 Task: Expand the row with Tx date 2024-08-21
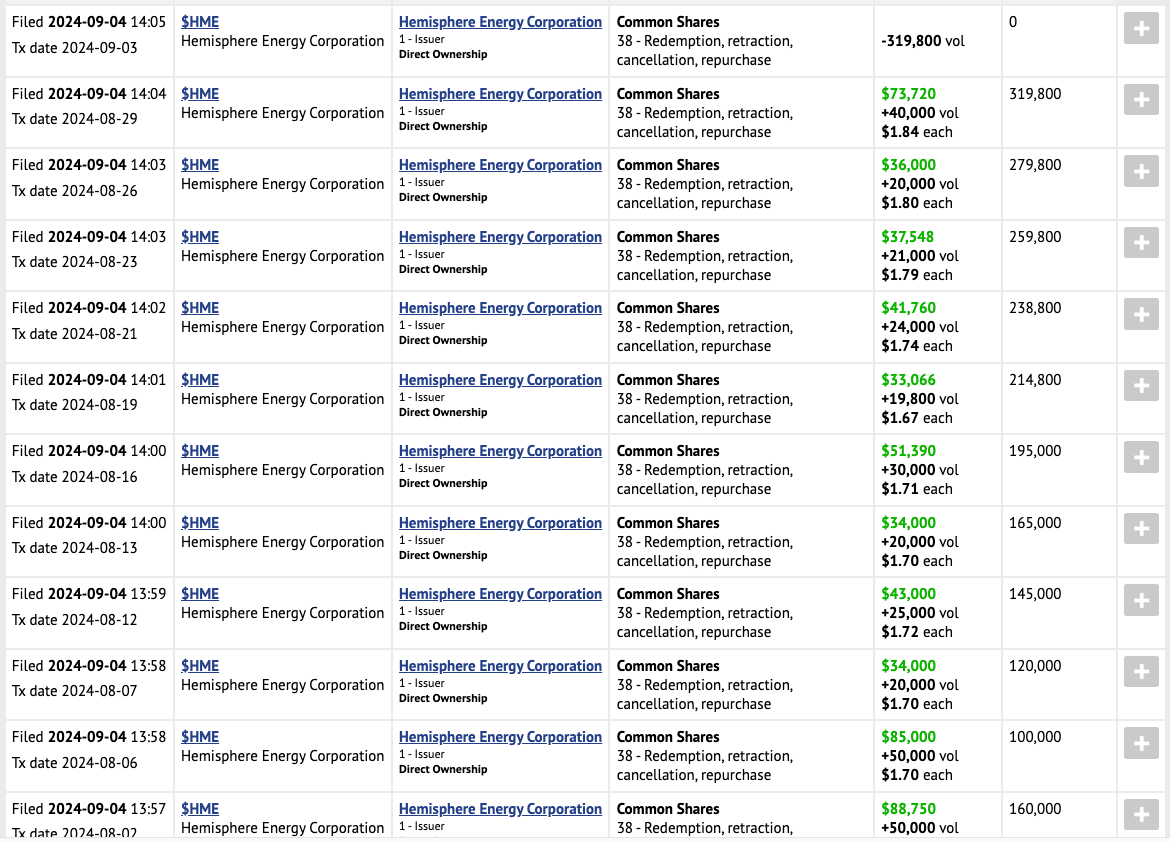point(1141,314)
